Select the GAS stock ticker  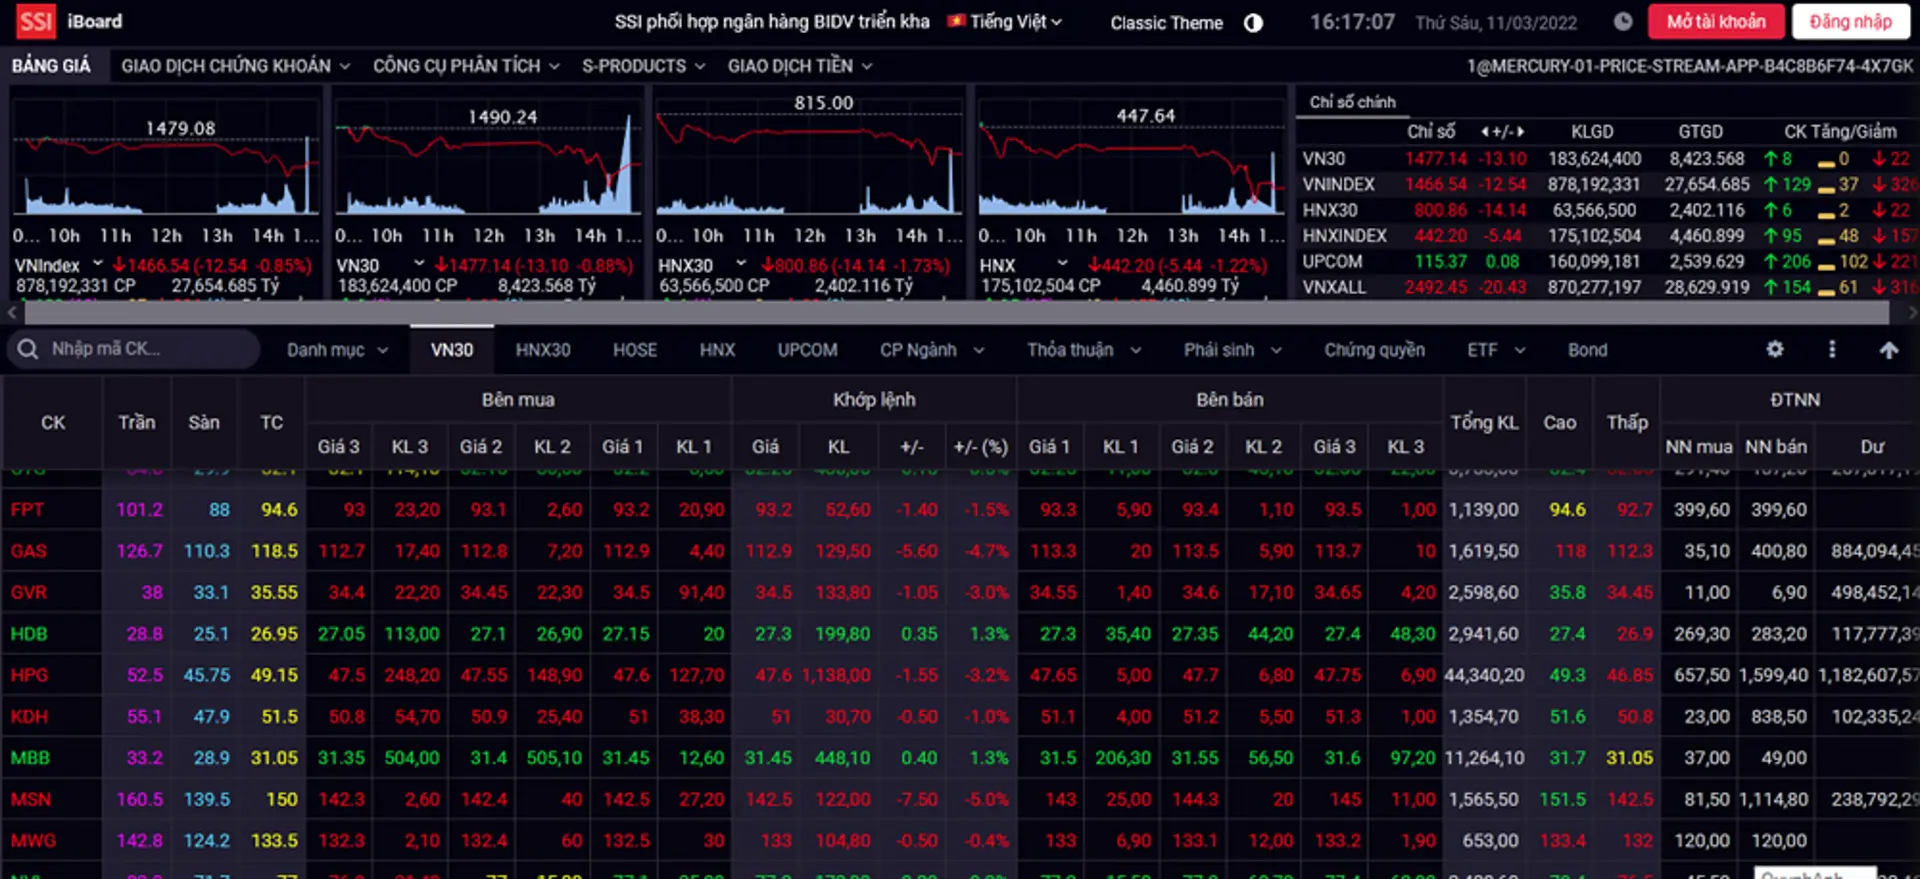[x=29, y=551]
